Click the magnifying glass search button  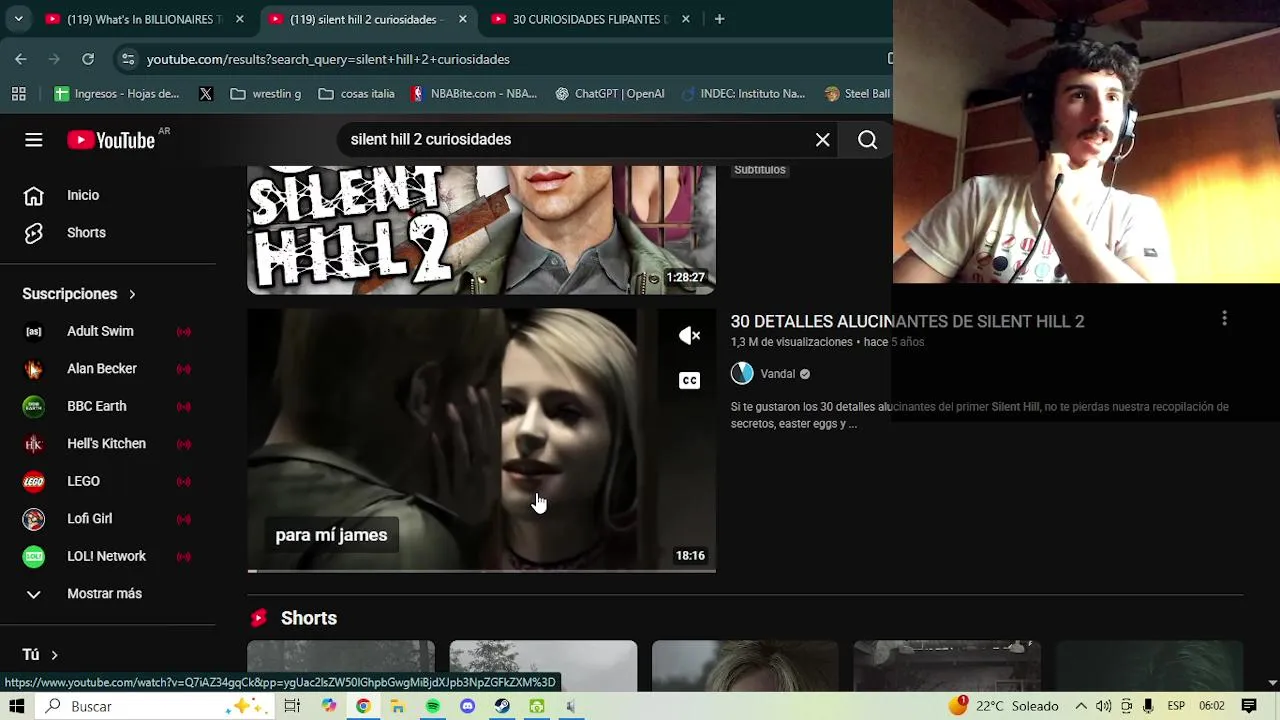pyautogui.click(x=868, y=140)
